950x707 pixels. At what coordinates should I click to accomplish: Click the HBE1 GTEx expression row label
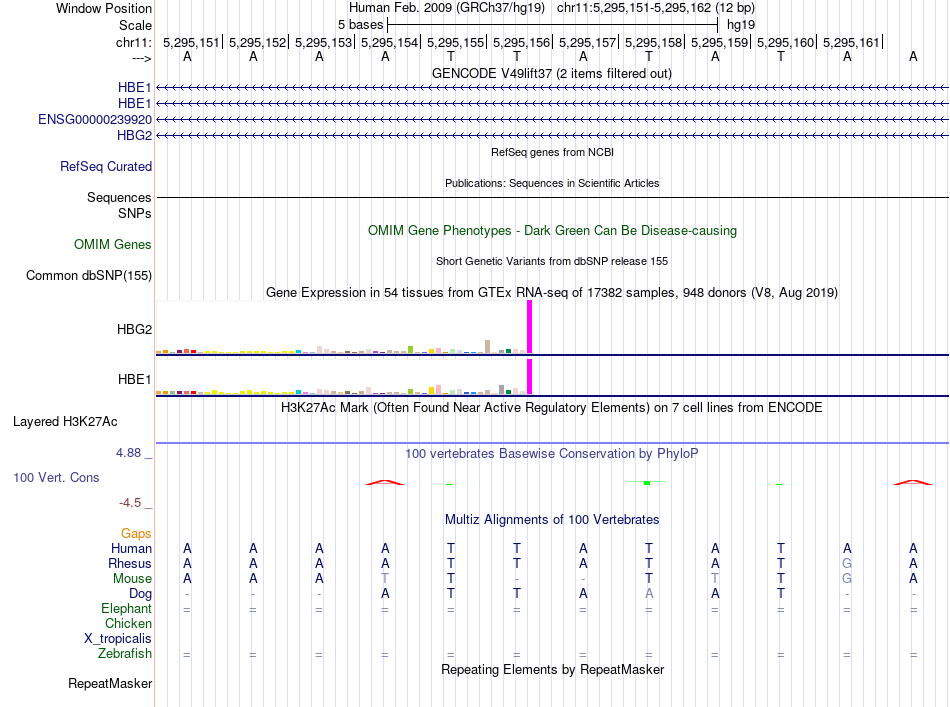[x=135, y=379]
